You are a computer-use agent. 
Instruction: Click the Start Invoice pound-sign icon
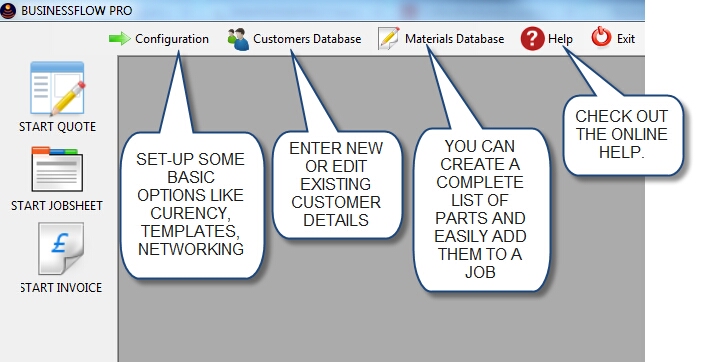point(61,248)
